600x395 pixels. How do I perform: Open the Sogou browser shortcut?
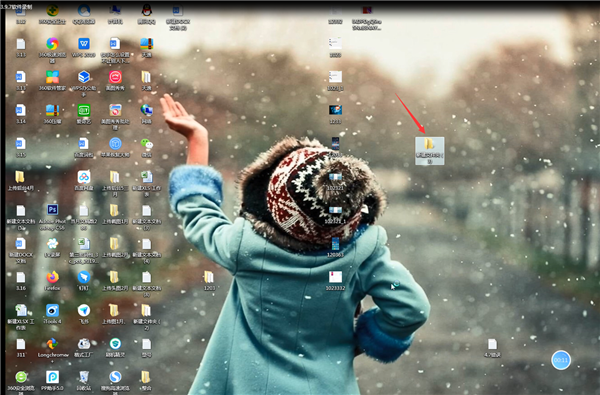coord(115,382)
